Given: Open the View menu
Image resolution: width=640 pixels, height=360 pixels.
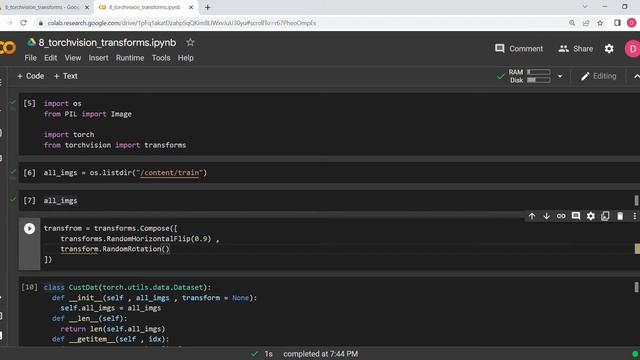Looking at the screenshot, I should coord(73,58).
